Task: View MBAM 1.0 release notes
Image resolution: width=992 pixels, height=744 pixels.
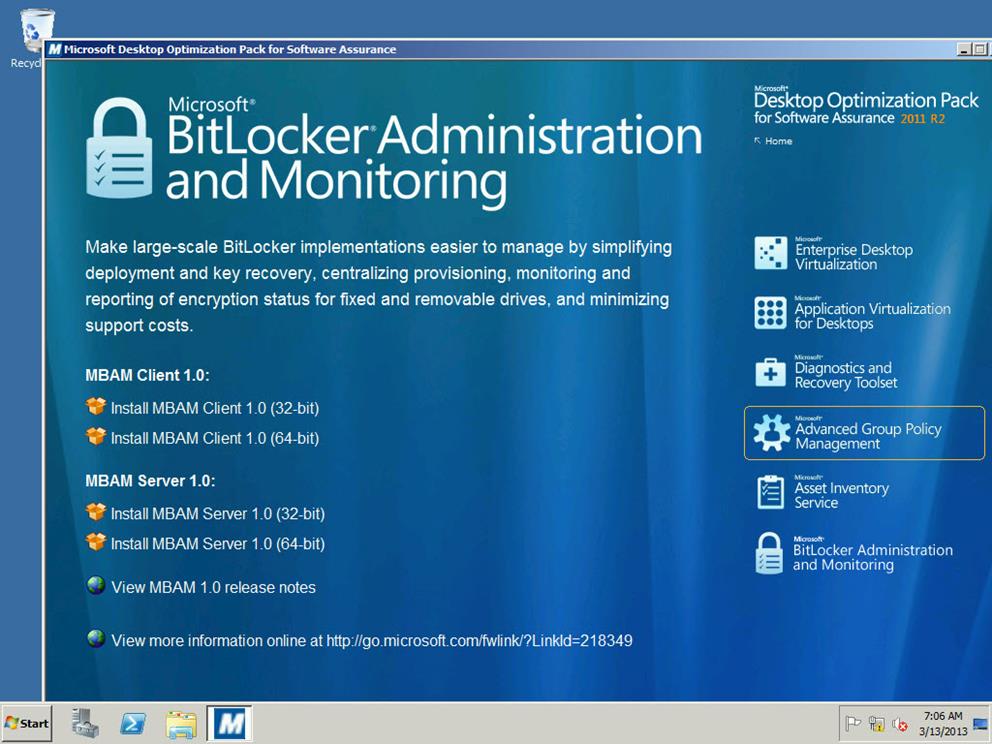Action: 213,587
